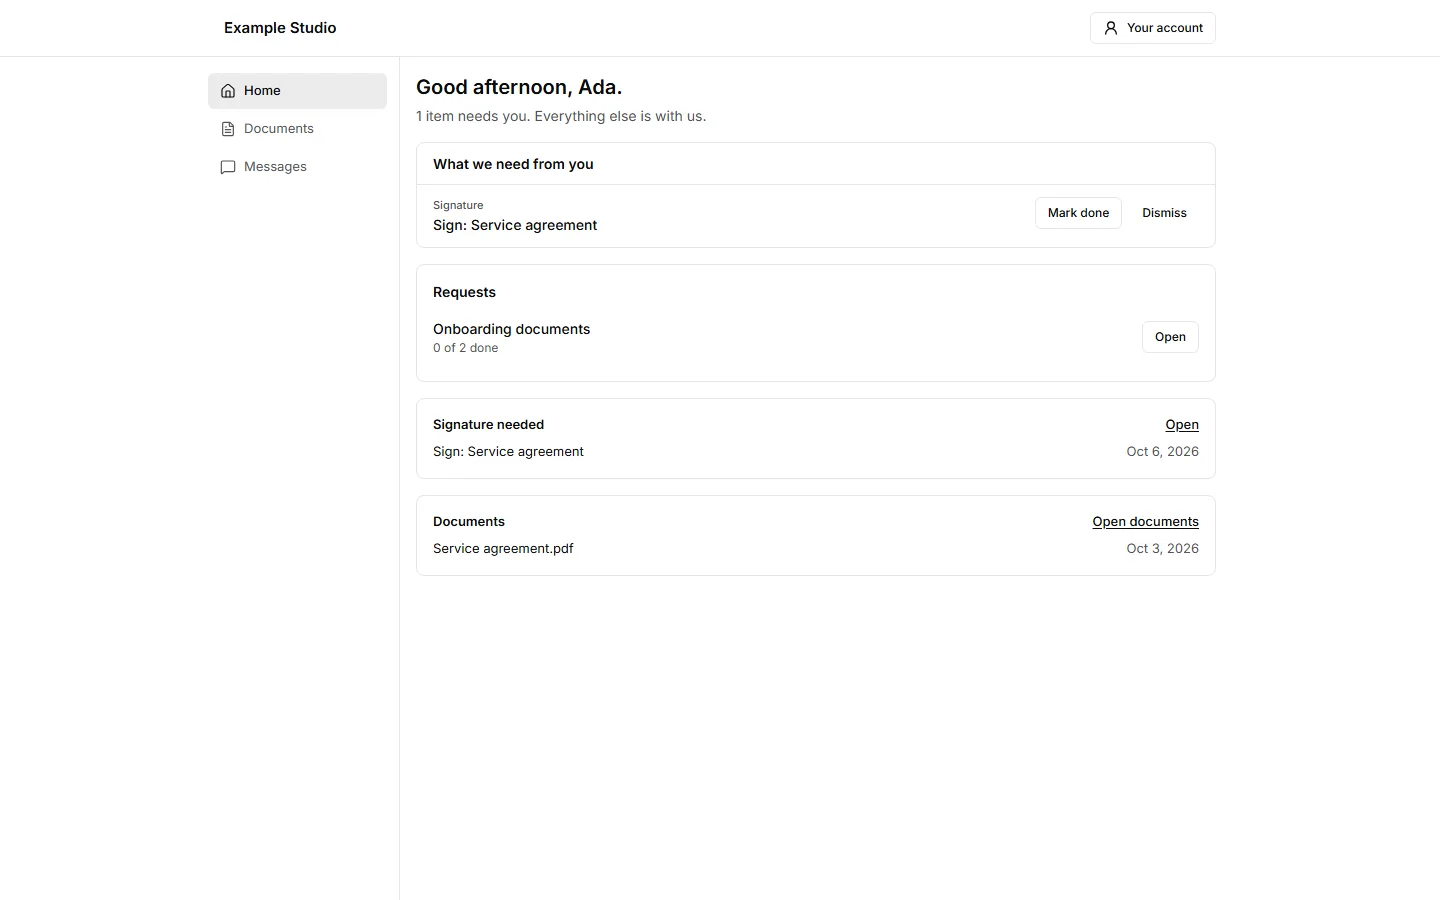Go to the Home navigation item
Image resolution: width=1440 pixels, height=900 pixels.
297,91
